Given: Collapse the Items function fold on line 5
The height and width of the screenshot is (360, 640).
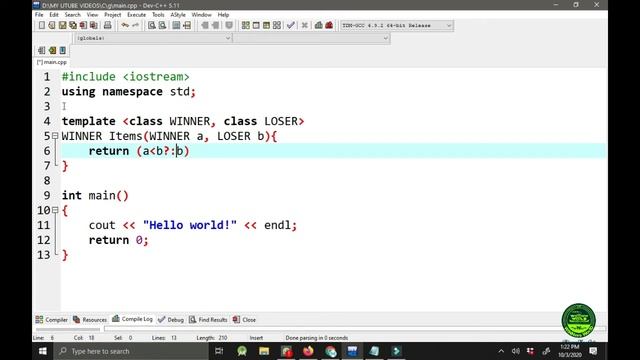Looking at the screenshot, I should point(55,136).
